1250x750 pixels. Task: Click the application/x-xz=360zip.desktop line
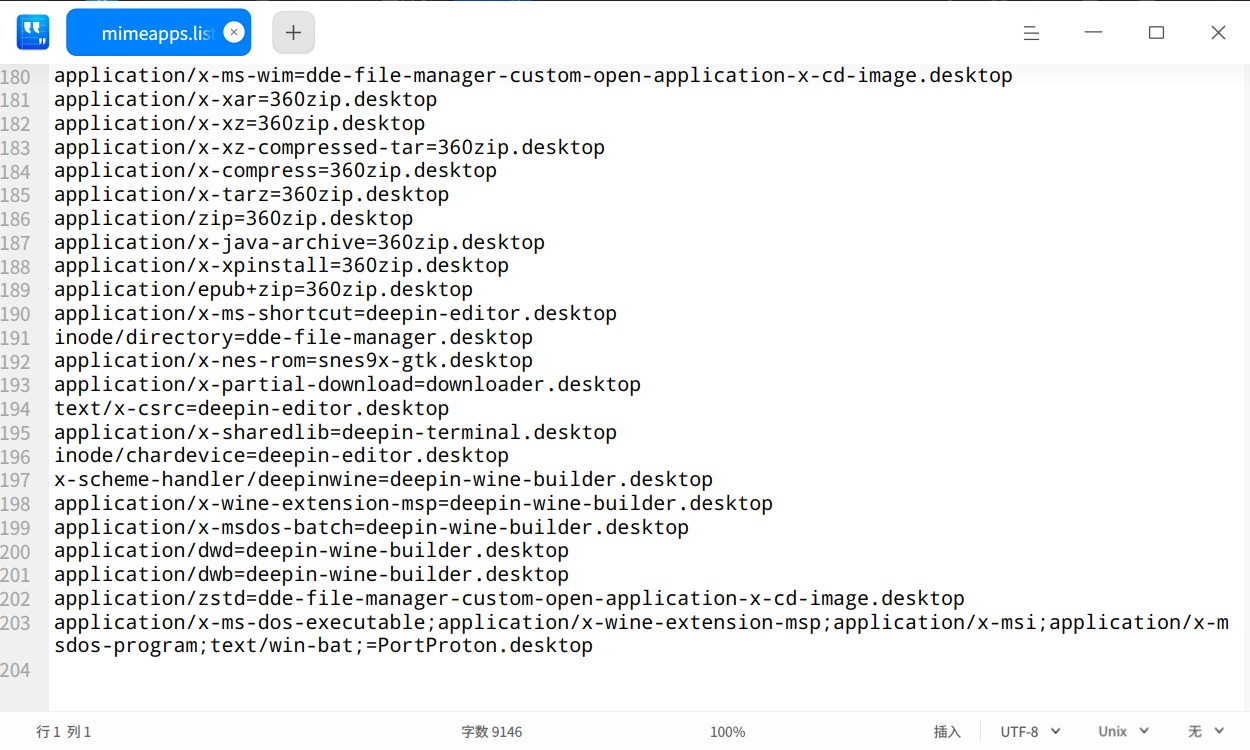tap(239, 124)
